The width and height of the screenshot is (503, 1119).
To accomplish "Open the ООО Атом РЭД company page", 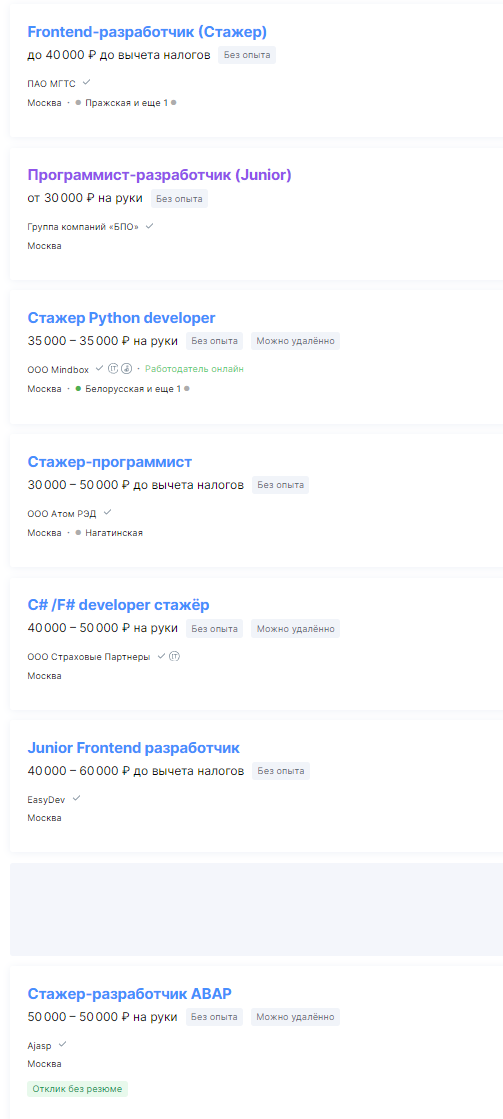I will (61, 513).
